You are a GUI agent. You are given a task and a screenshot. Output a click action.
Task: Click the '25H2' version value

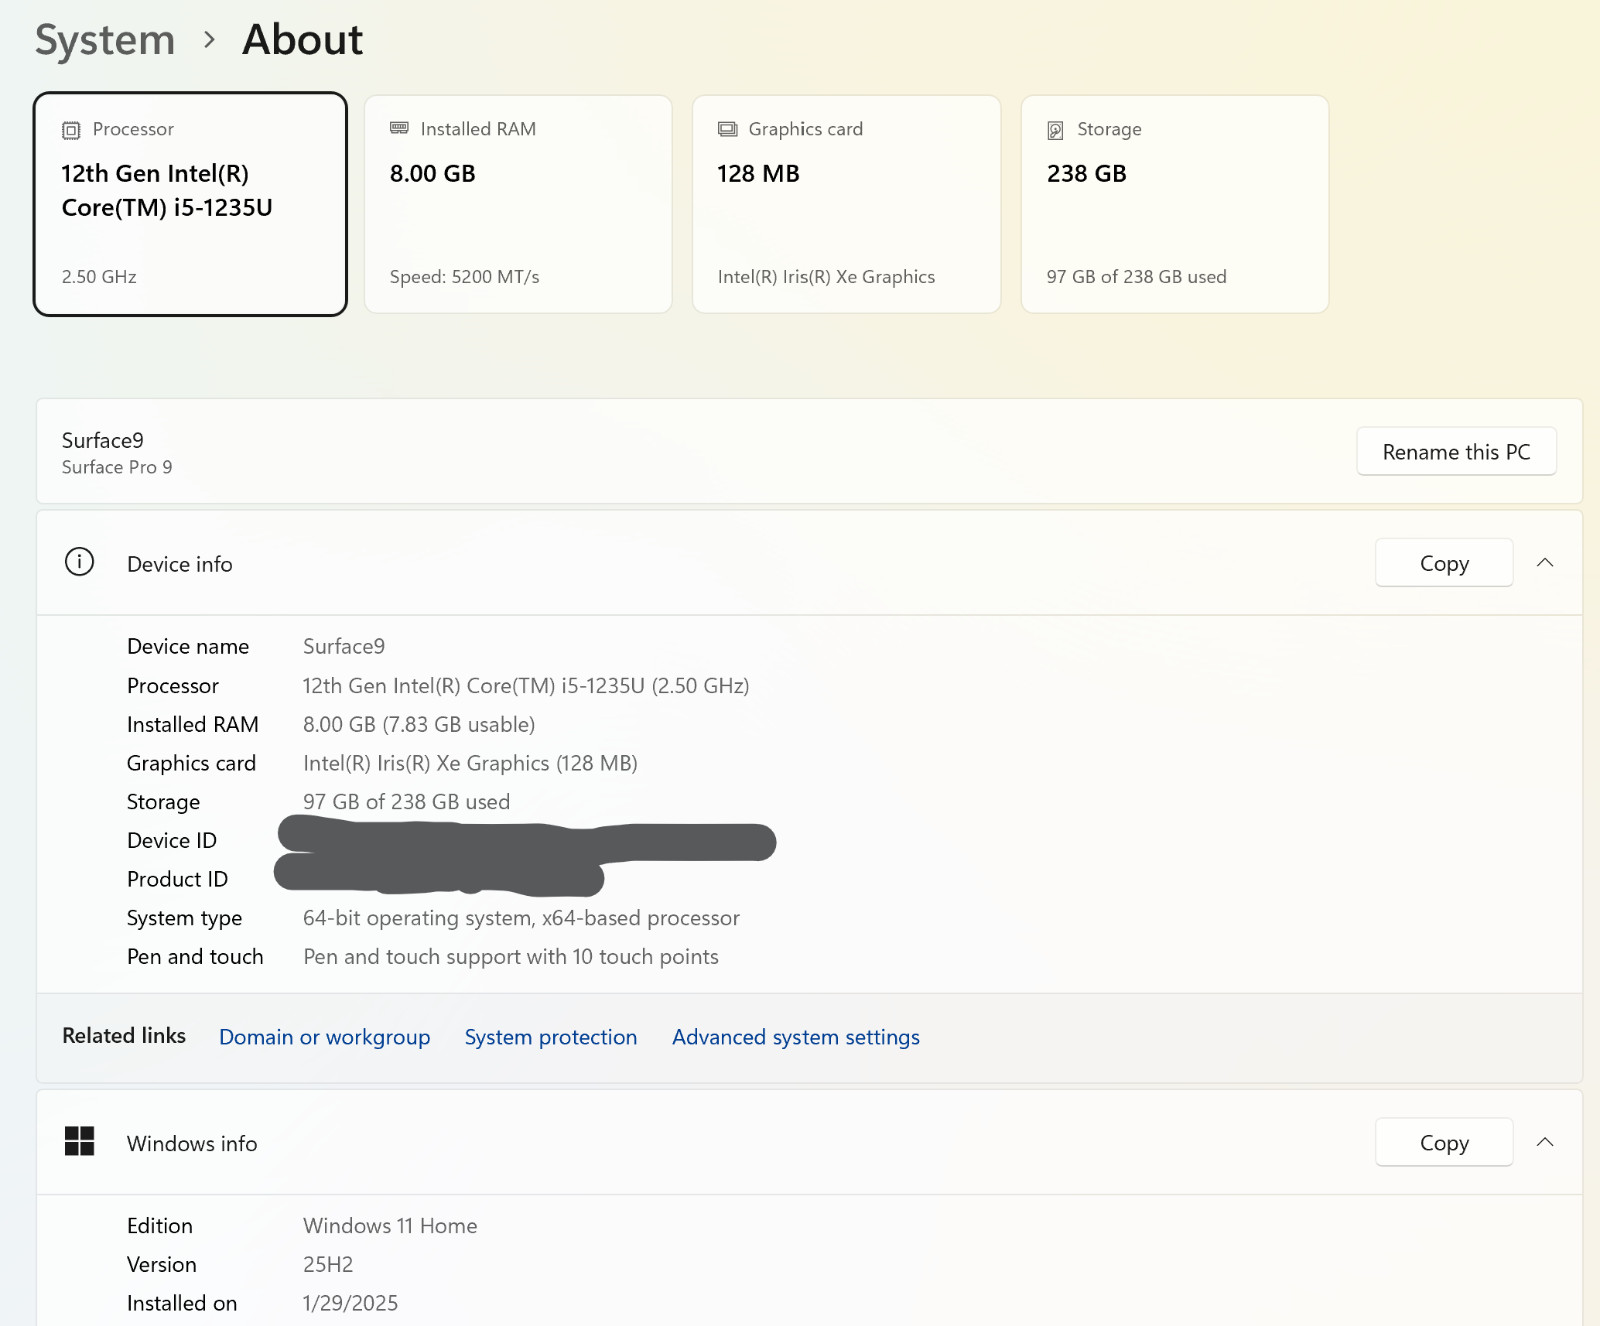coord(328,1264)
